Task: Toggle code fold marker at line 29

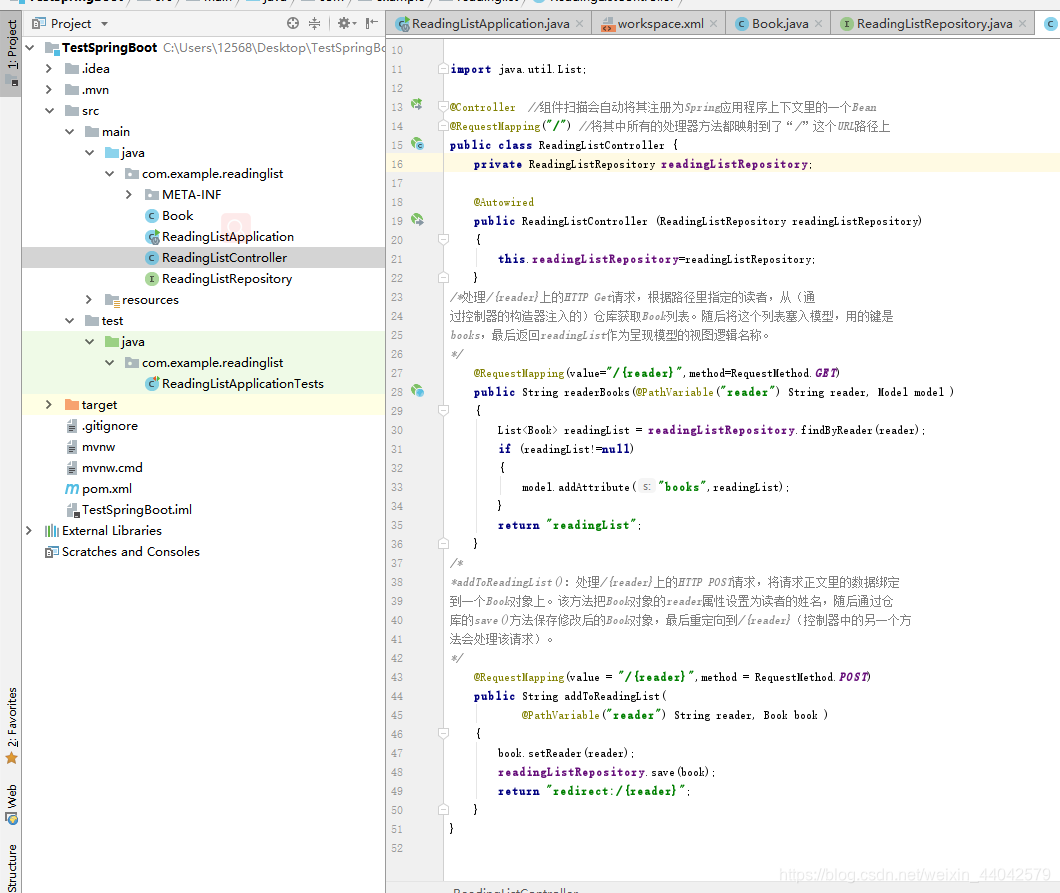Action: (443, 410)
